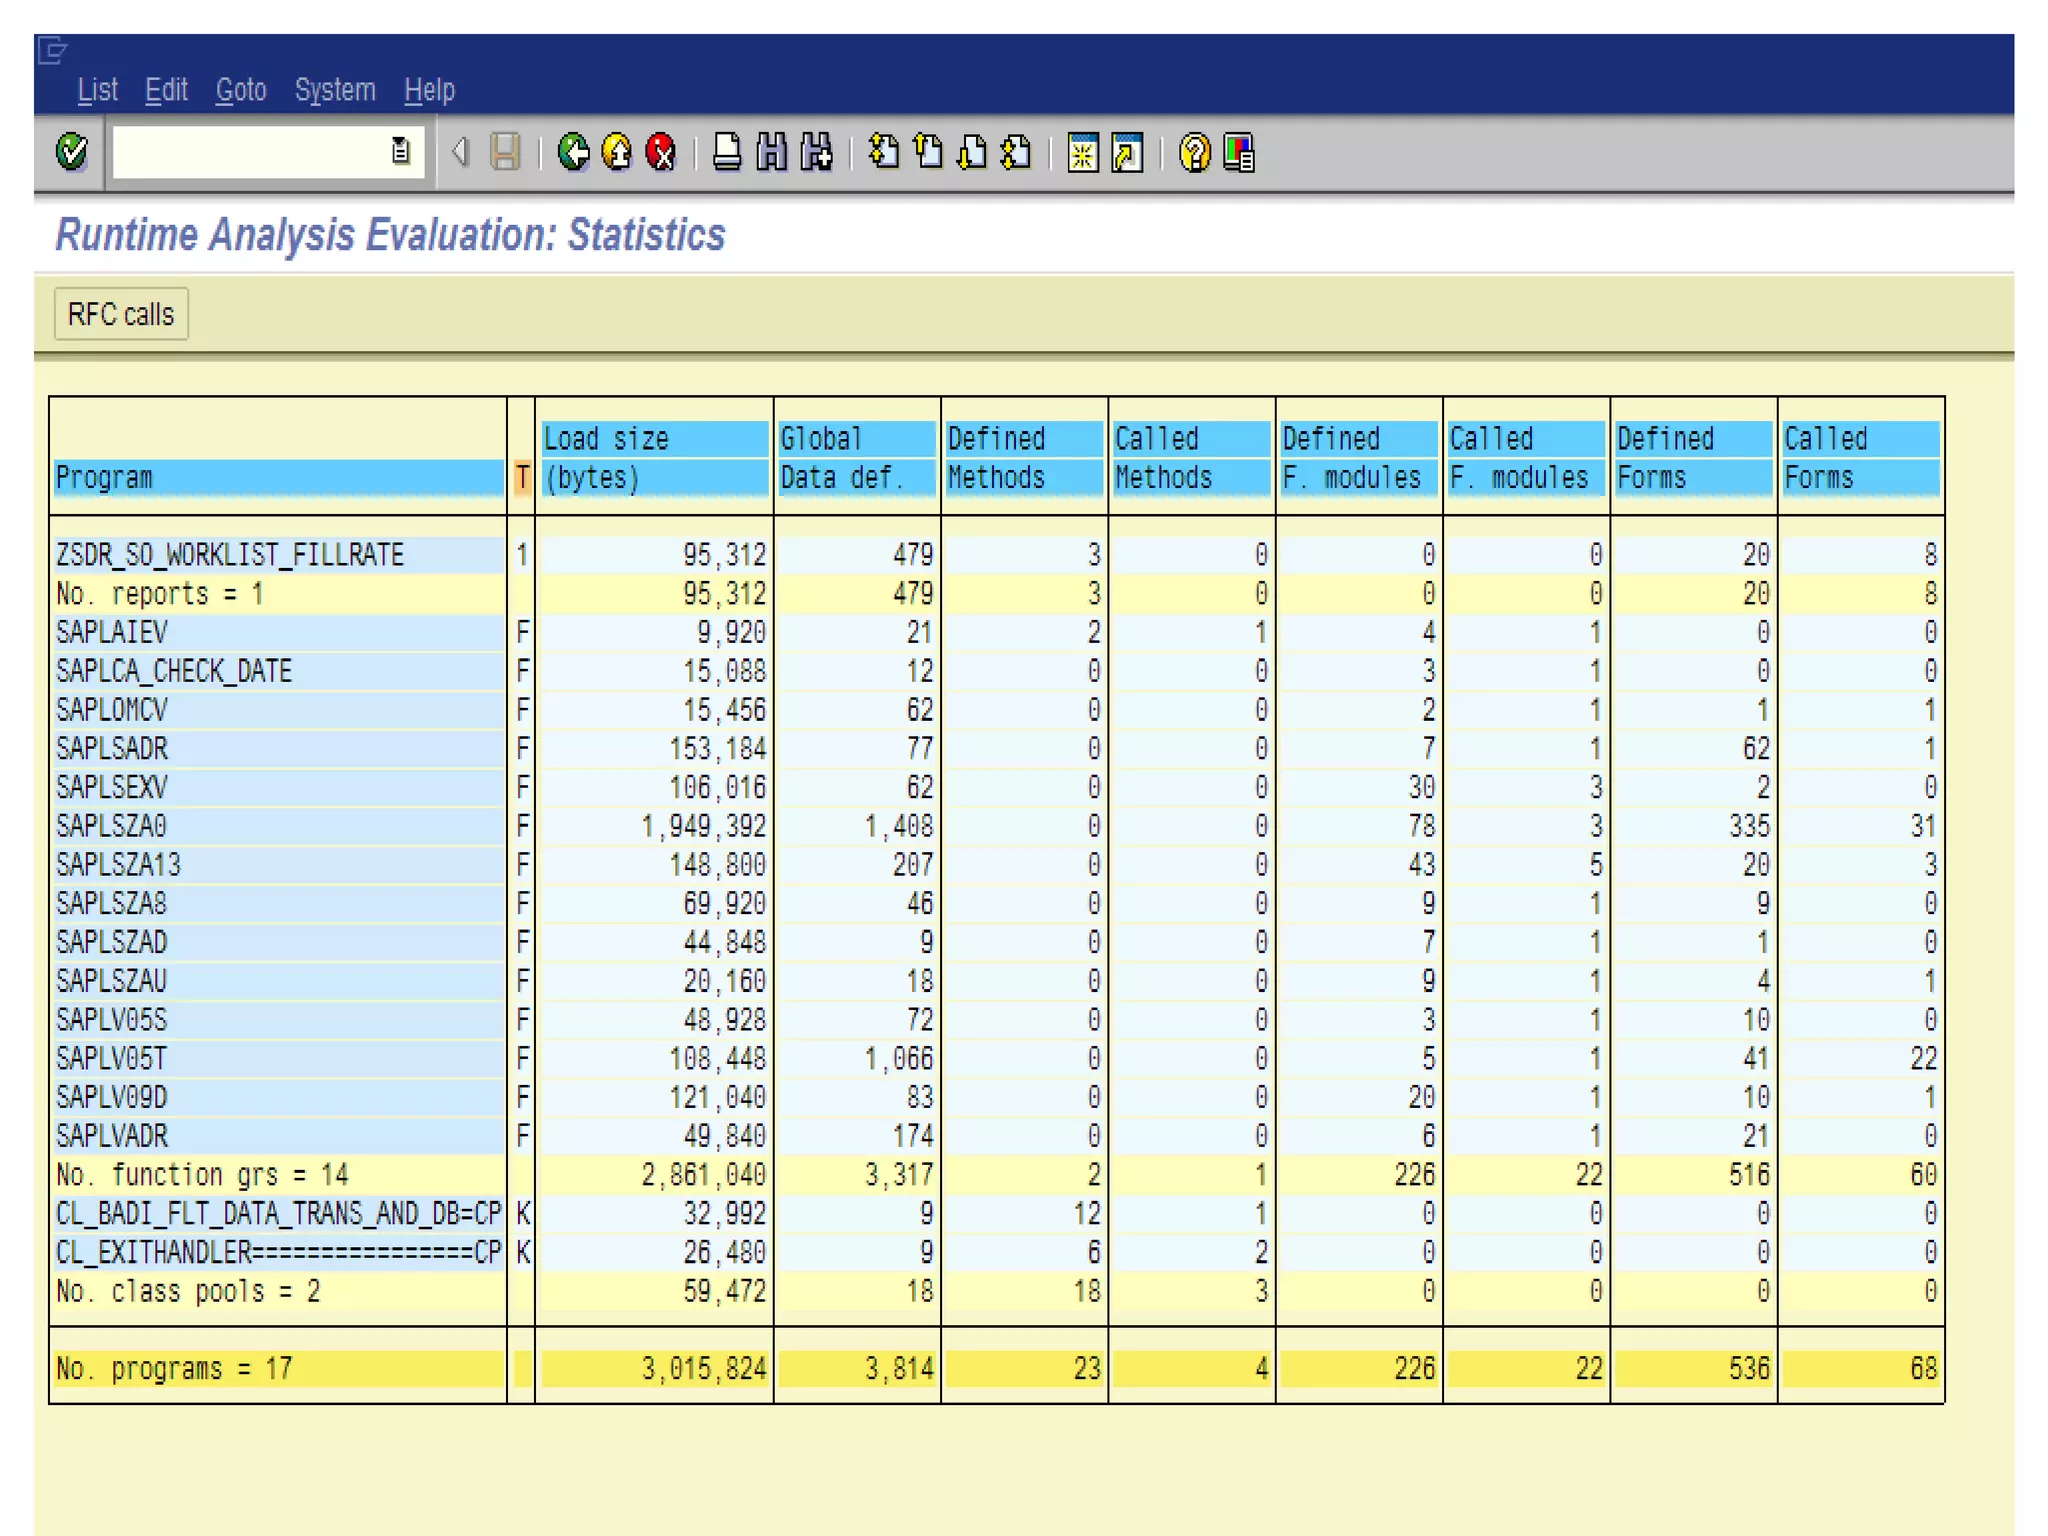The height and width of the screenshot is (1536, 2048).
Task: Click the yellow Exit icon
Action: (618, 153)
